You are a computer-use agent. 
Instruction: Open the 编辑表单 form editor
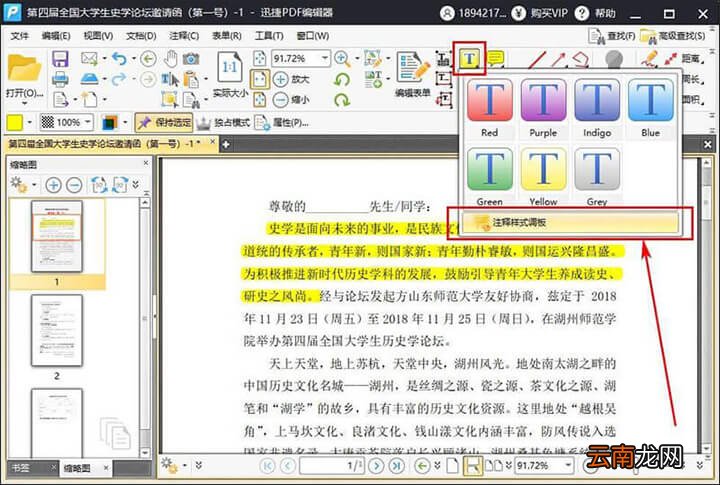[x=412, y=75]
